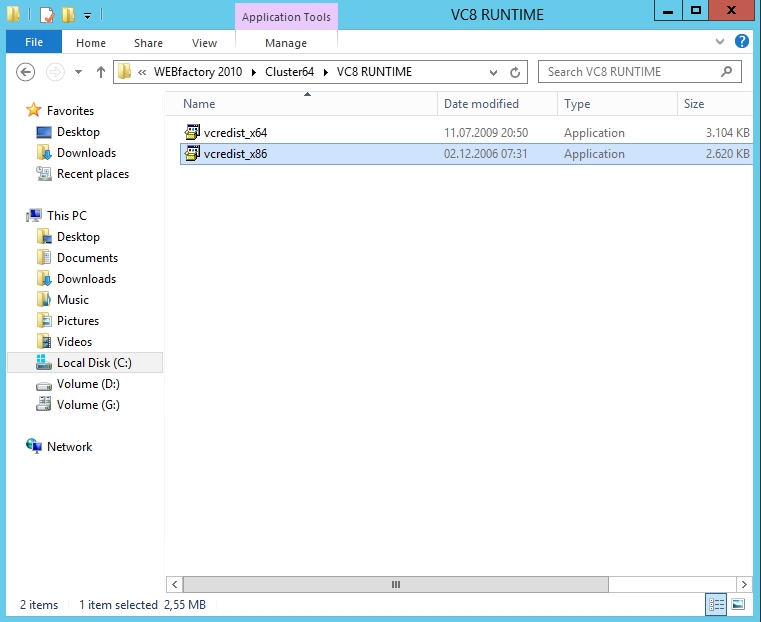Refresh the VC8 RUNTIME folder

click(x=515, y=72)
